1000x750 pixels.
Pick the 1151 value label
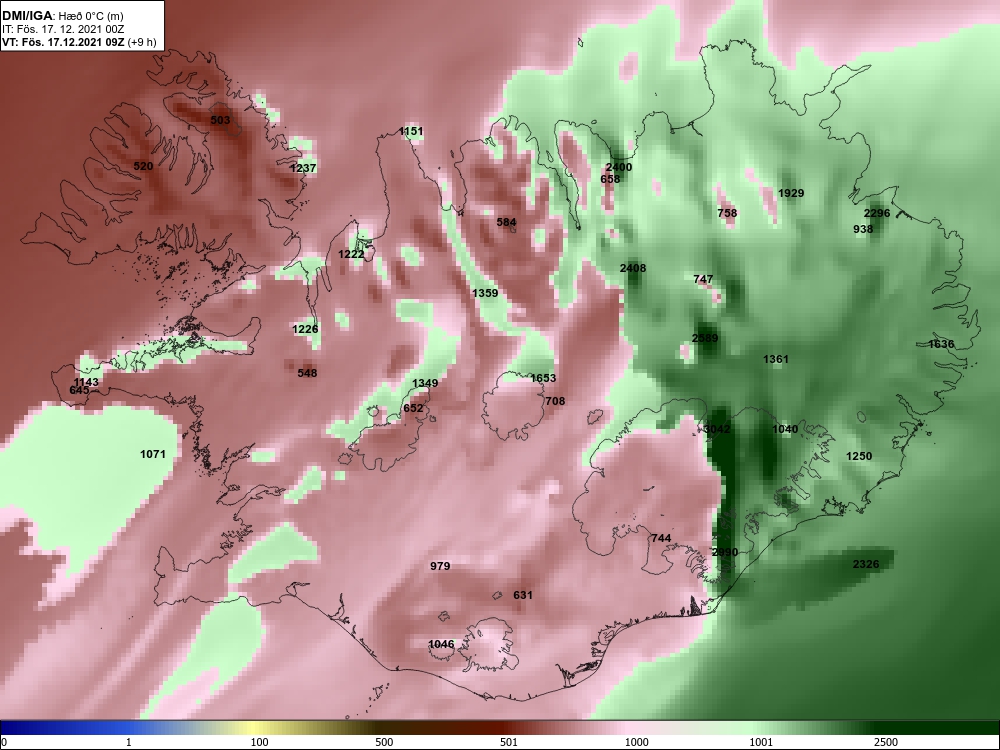(x=411, y=131)
